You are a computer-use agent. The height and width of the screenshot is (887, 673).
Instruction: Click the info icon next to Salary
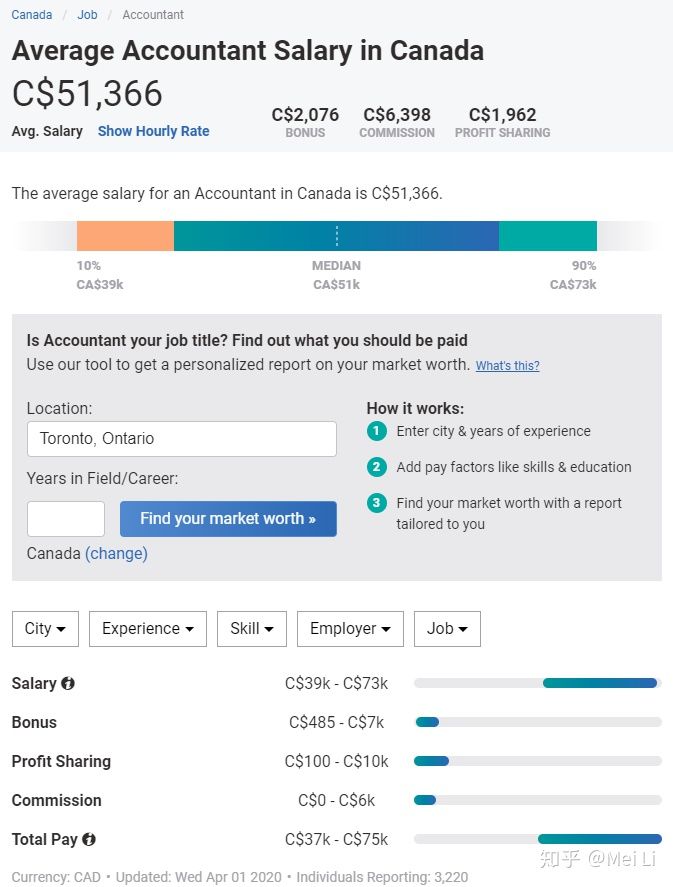pos(68,684)
